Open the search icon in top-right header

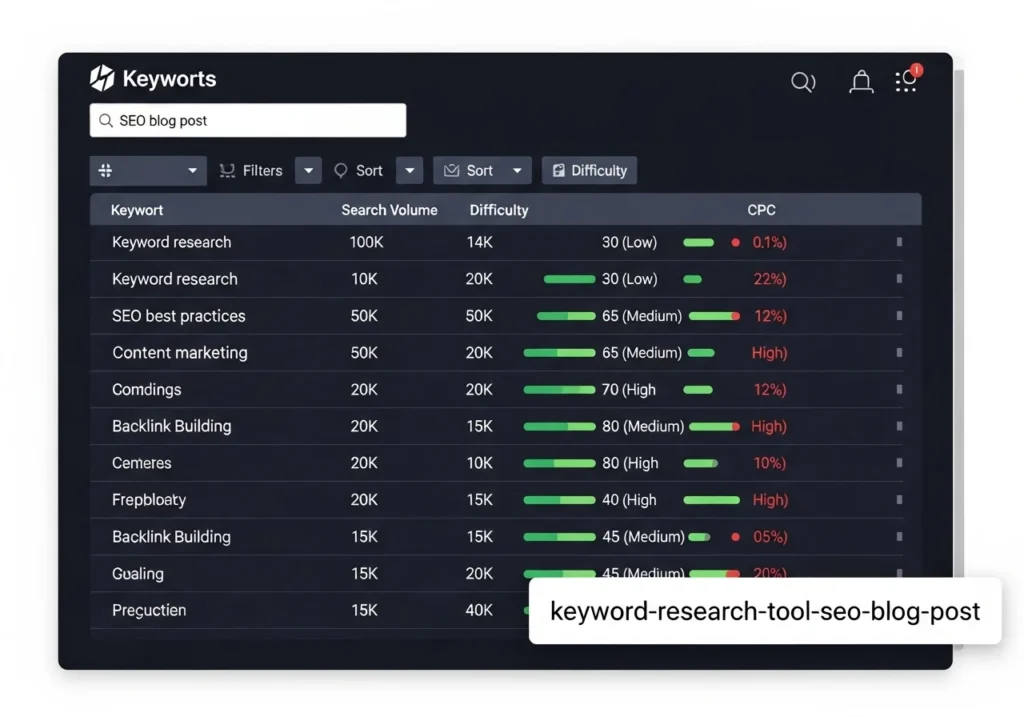tap(803, 82)
